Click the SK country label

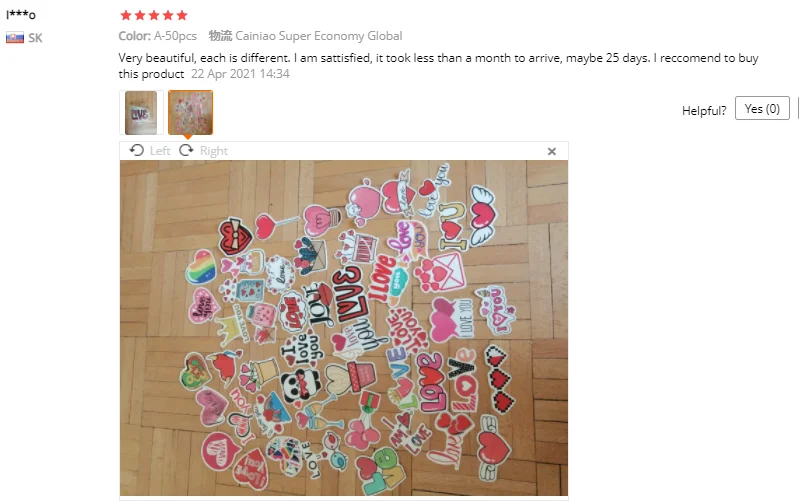click(35, 38)
